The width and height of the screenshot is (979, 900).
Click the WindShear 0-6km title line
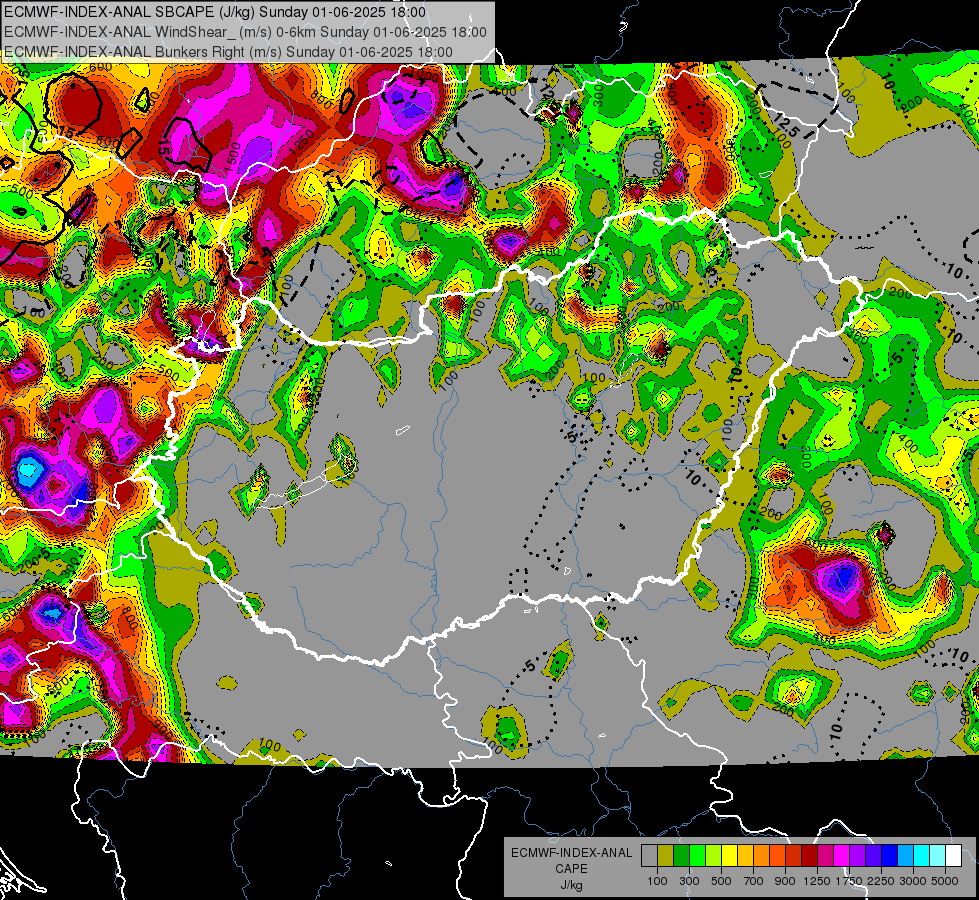[245, 32]
